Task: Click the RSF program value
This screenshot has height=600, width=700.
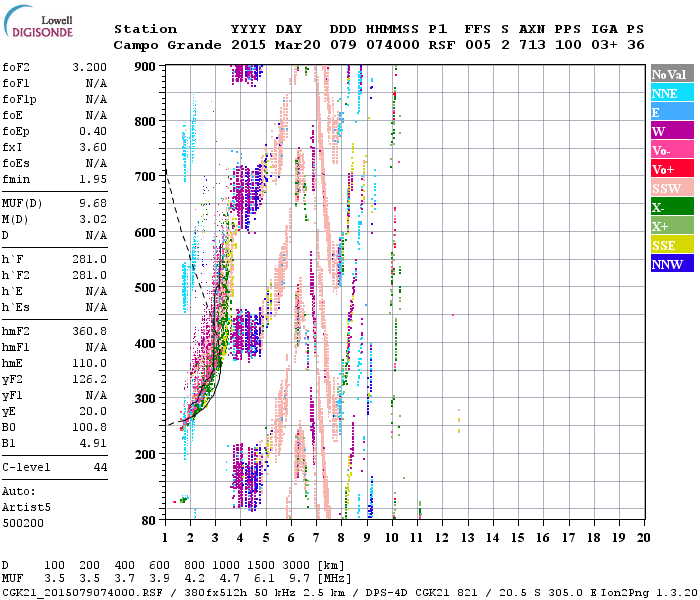Action: [442, 45]
